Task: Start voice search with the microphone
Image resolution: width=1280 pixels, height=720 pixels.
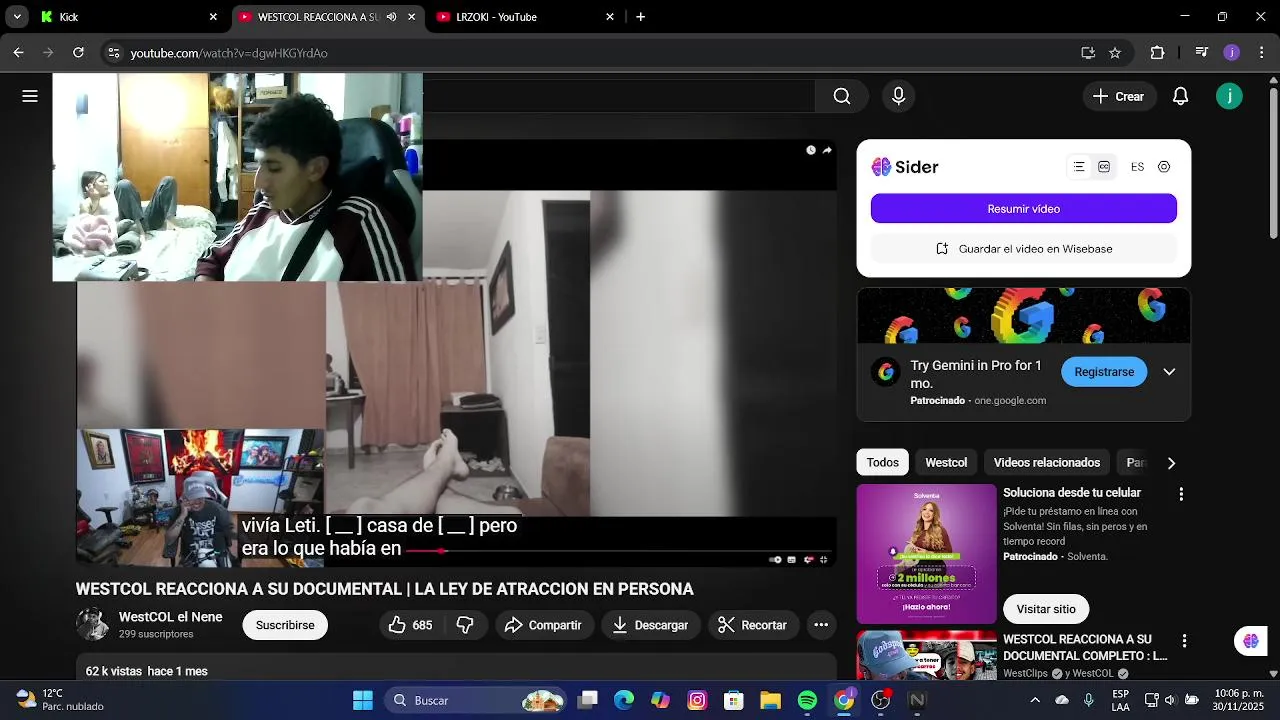Action: tap(898, 96)
